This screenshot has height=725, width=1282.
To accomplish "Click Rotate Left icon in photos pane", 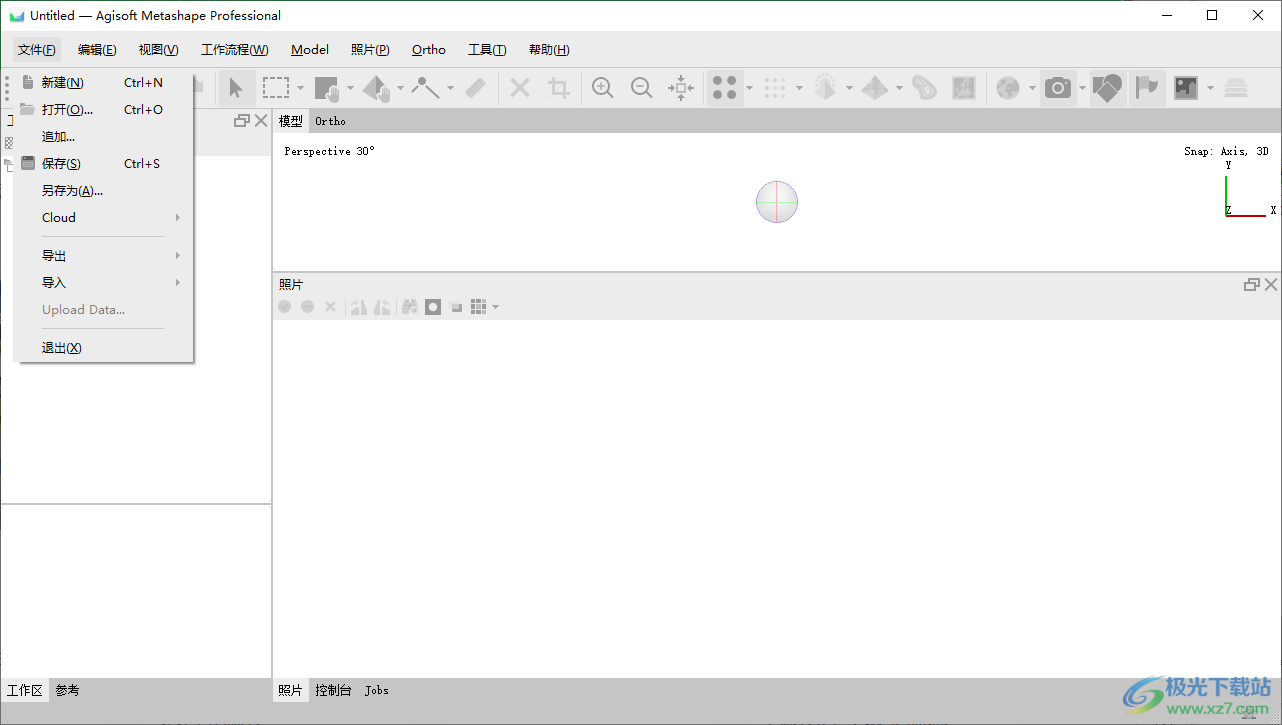I will 382,307.
